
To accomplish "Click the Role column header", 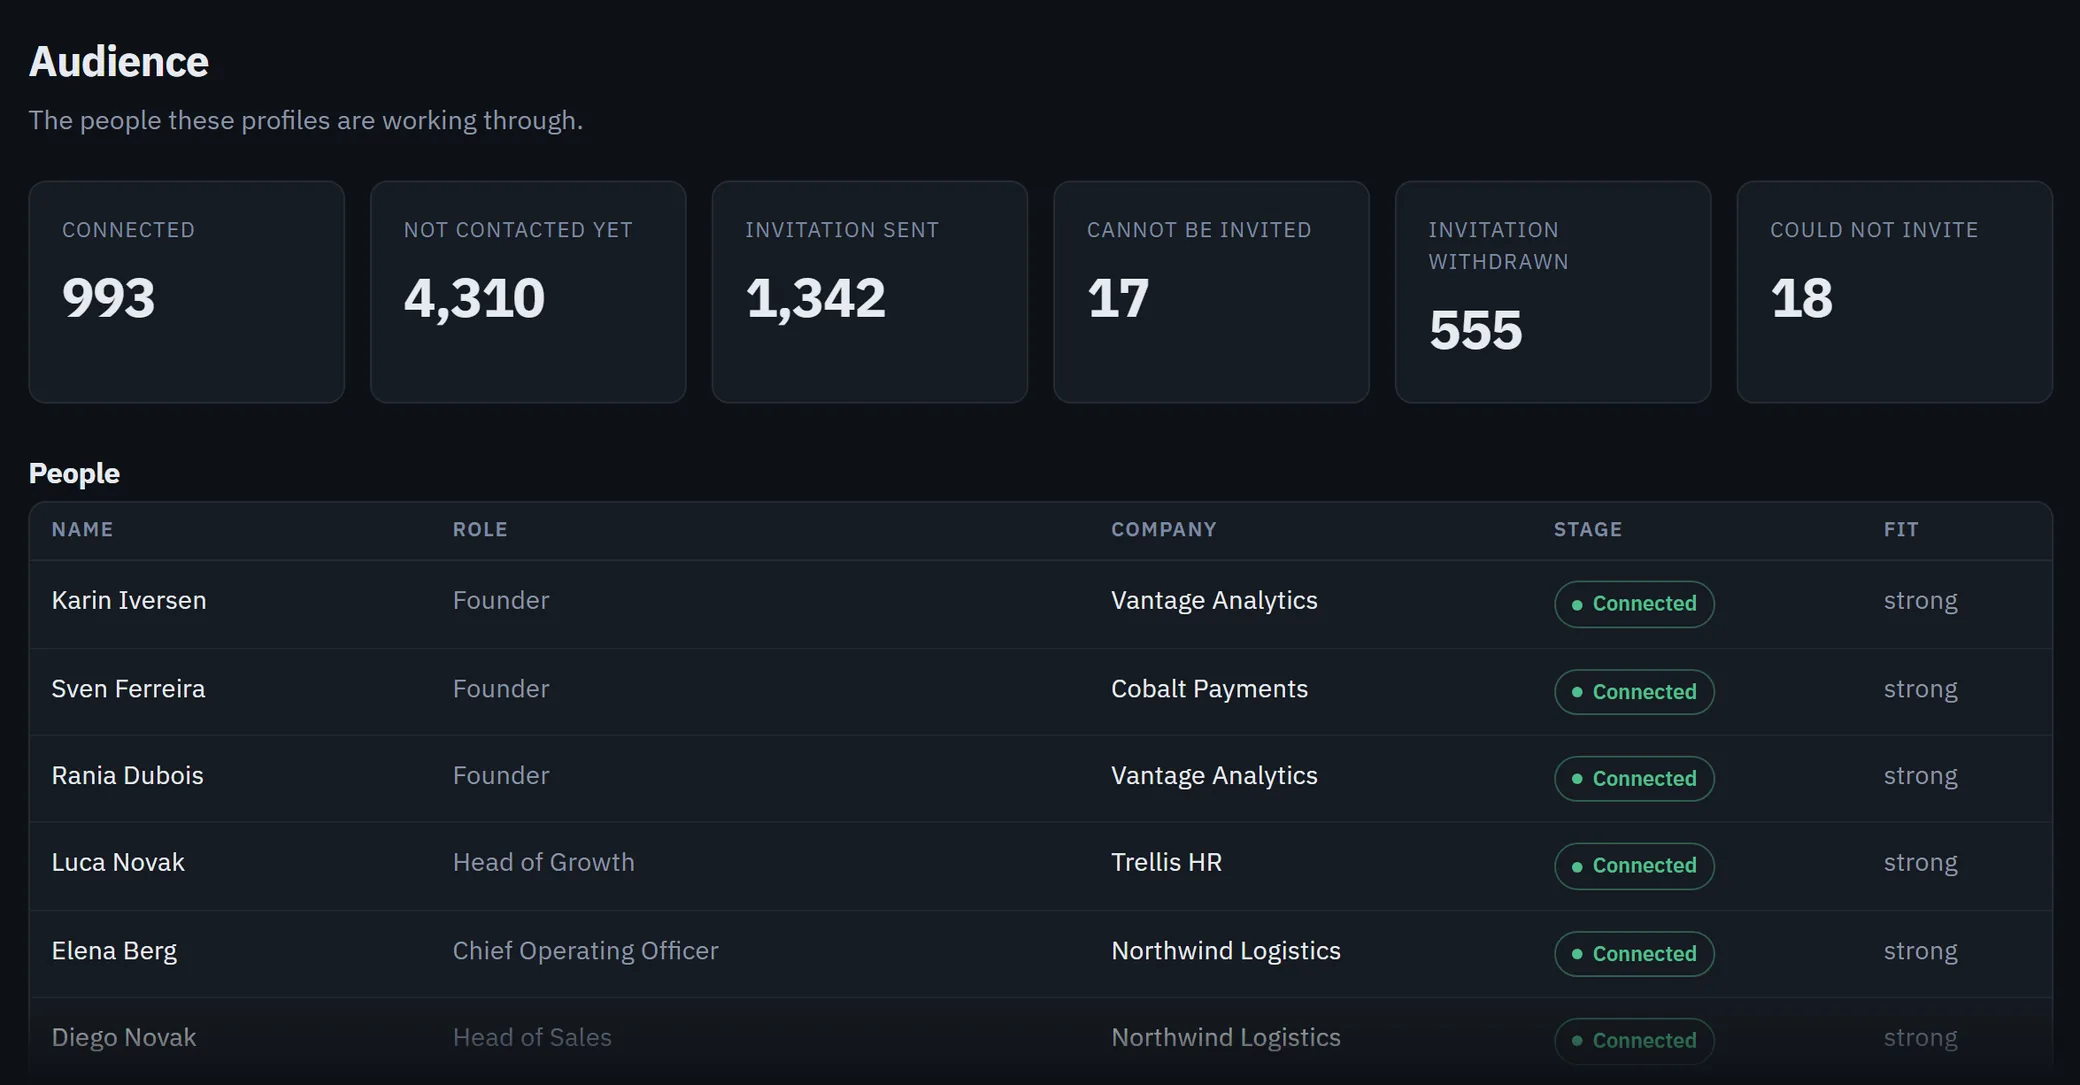I will 480,530.
